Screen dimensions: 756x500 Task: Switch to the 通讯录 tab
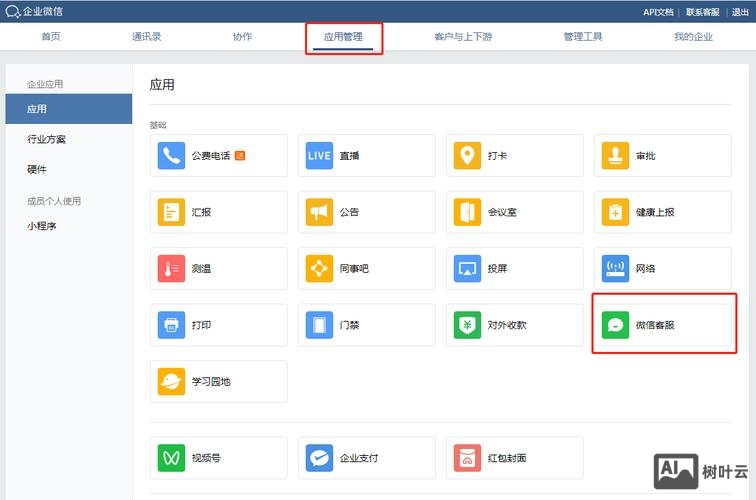tap(147, 36)
